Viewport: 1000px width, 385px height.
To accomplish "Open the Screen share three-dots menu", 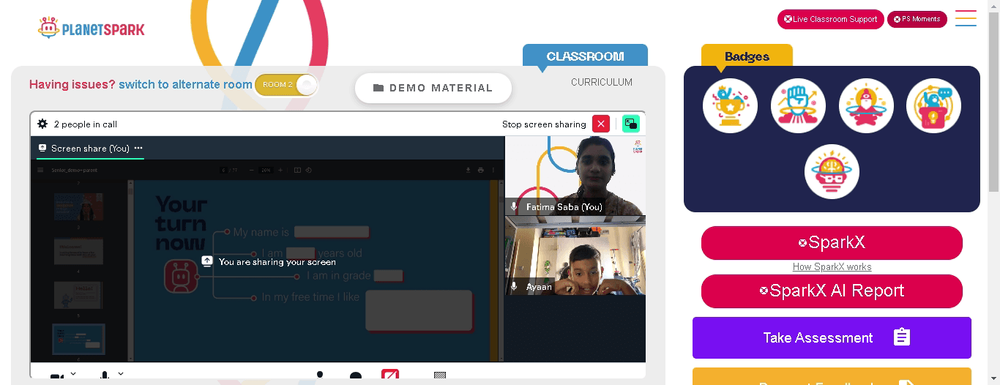I will (138, 149).
